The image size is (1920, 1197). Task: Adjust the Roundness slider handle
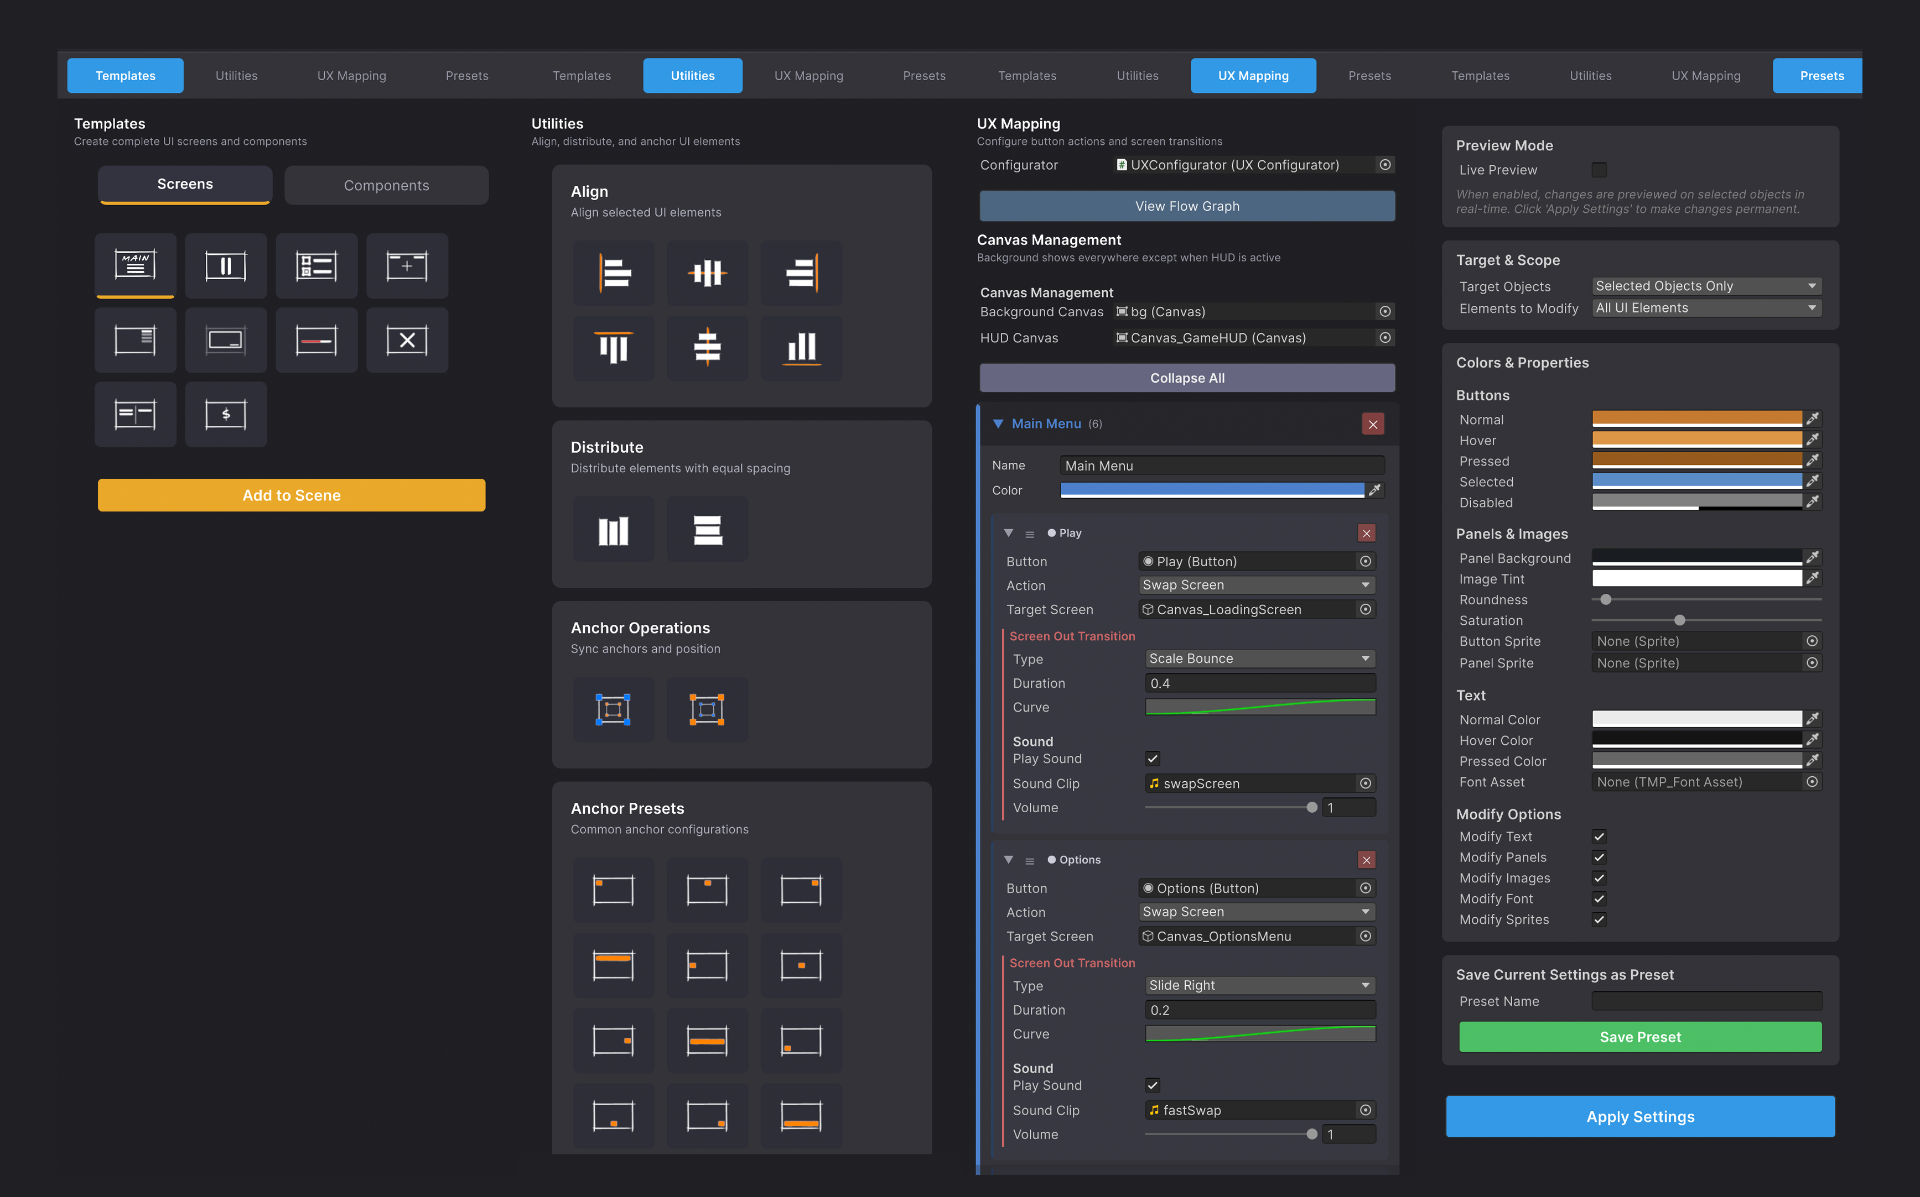pos(1606,600)
